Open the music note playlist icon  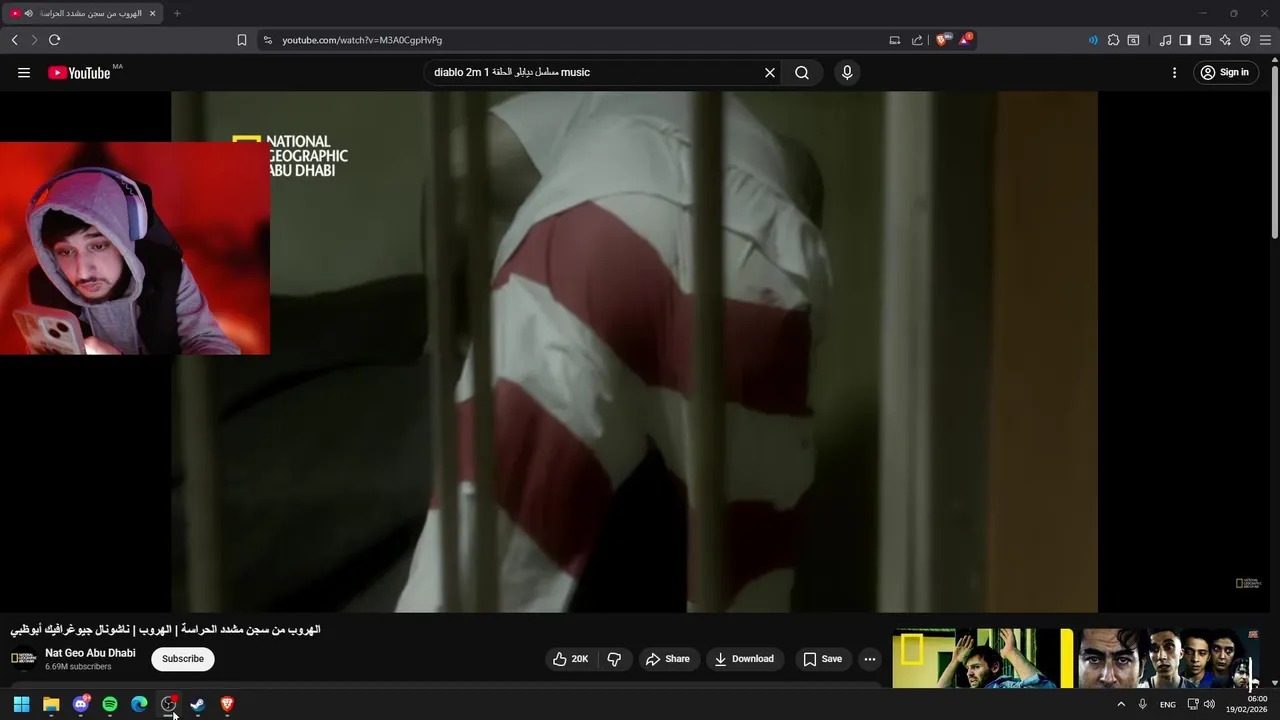(x=1165, y=40)
